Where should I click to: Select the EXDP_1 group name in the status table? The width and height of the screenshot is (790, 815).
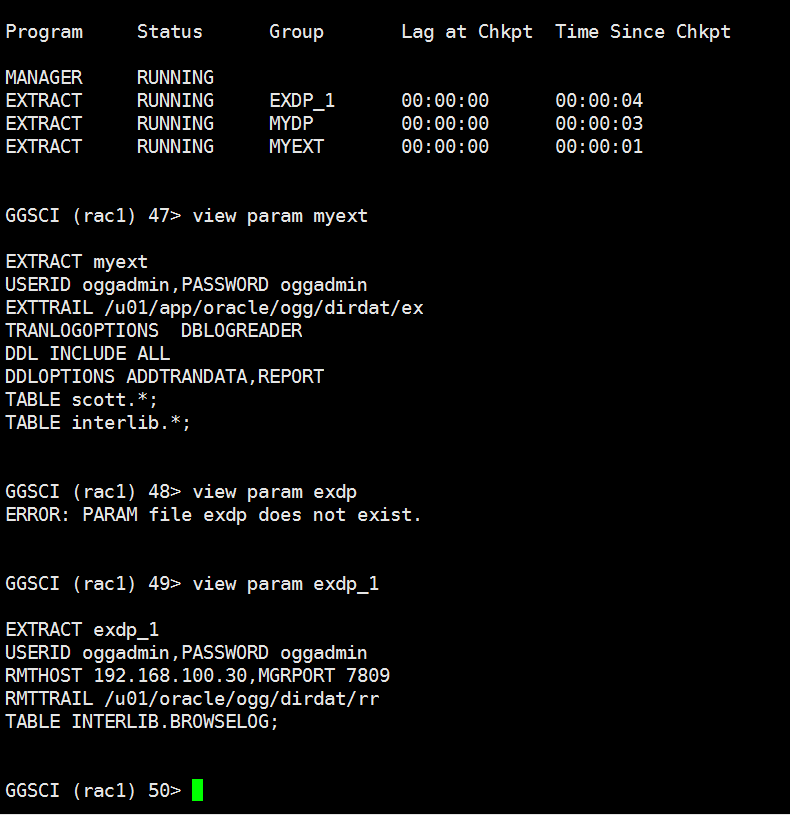[302, 100]
